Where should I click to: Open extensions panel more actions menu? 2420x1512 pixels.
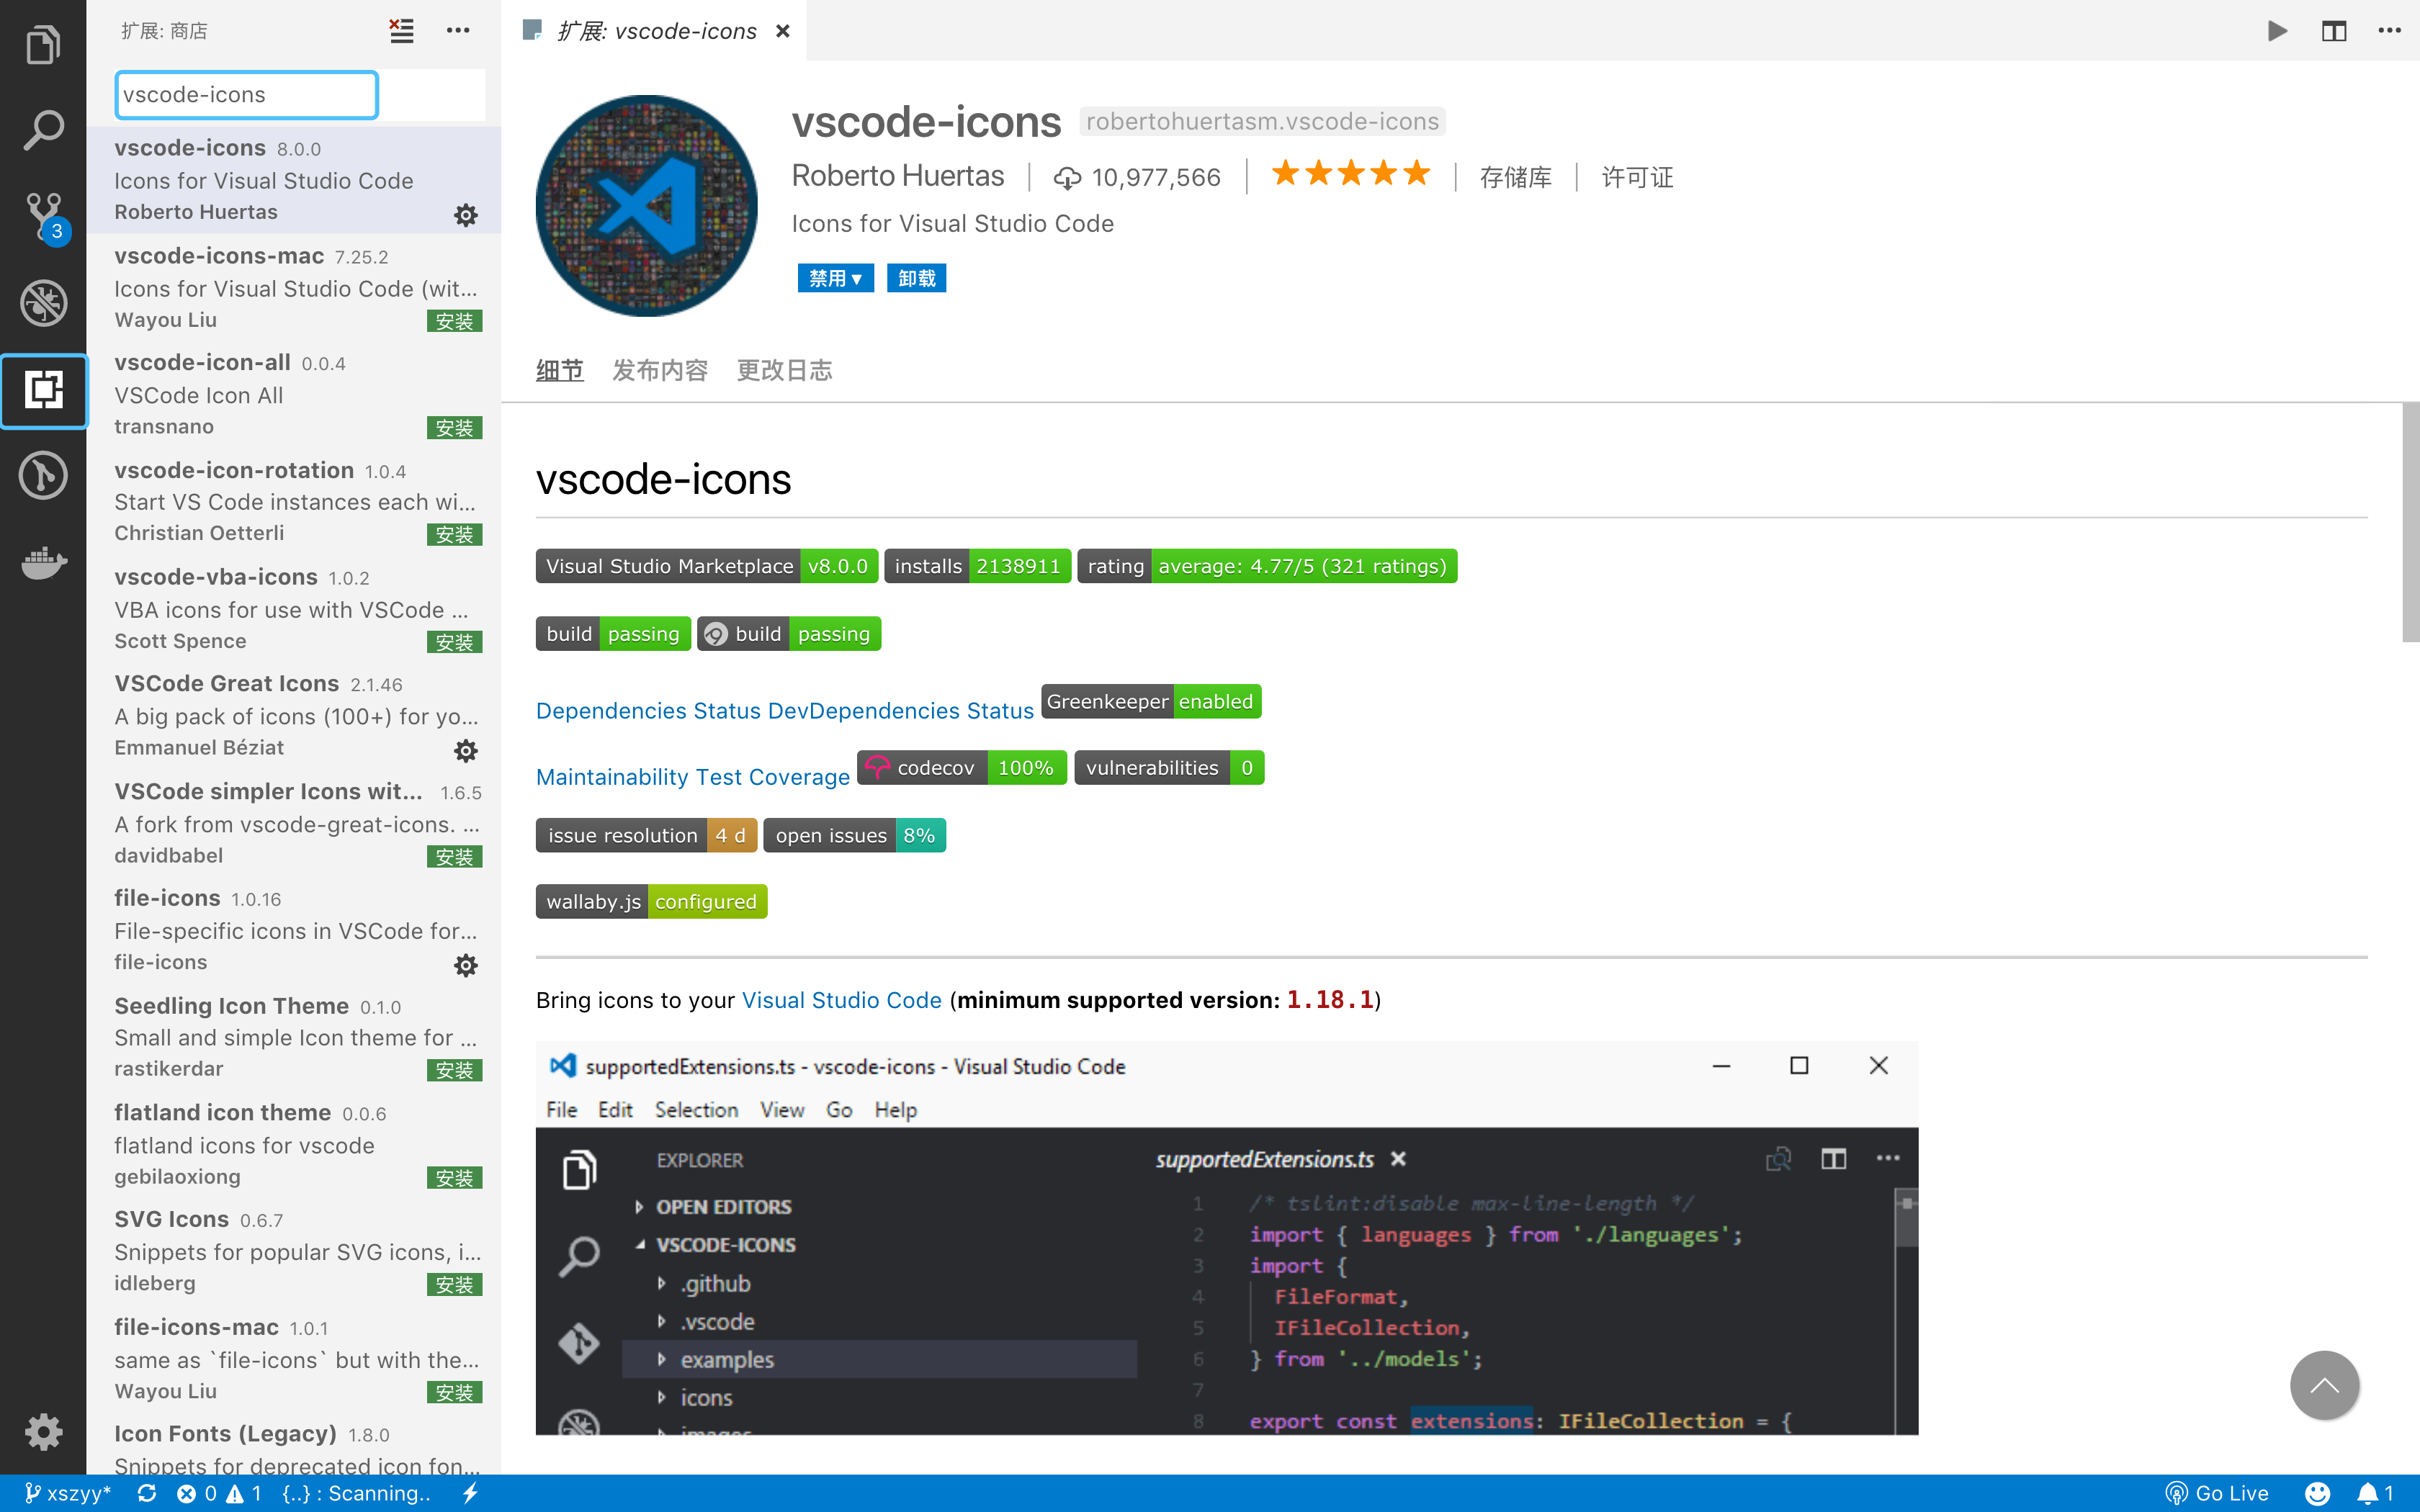coord(458,31)
